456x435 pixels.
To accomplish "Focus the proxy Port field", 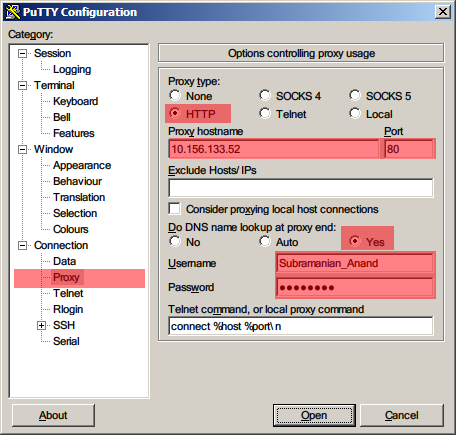I will (x=410, y=149).
